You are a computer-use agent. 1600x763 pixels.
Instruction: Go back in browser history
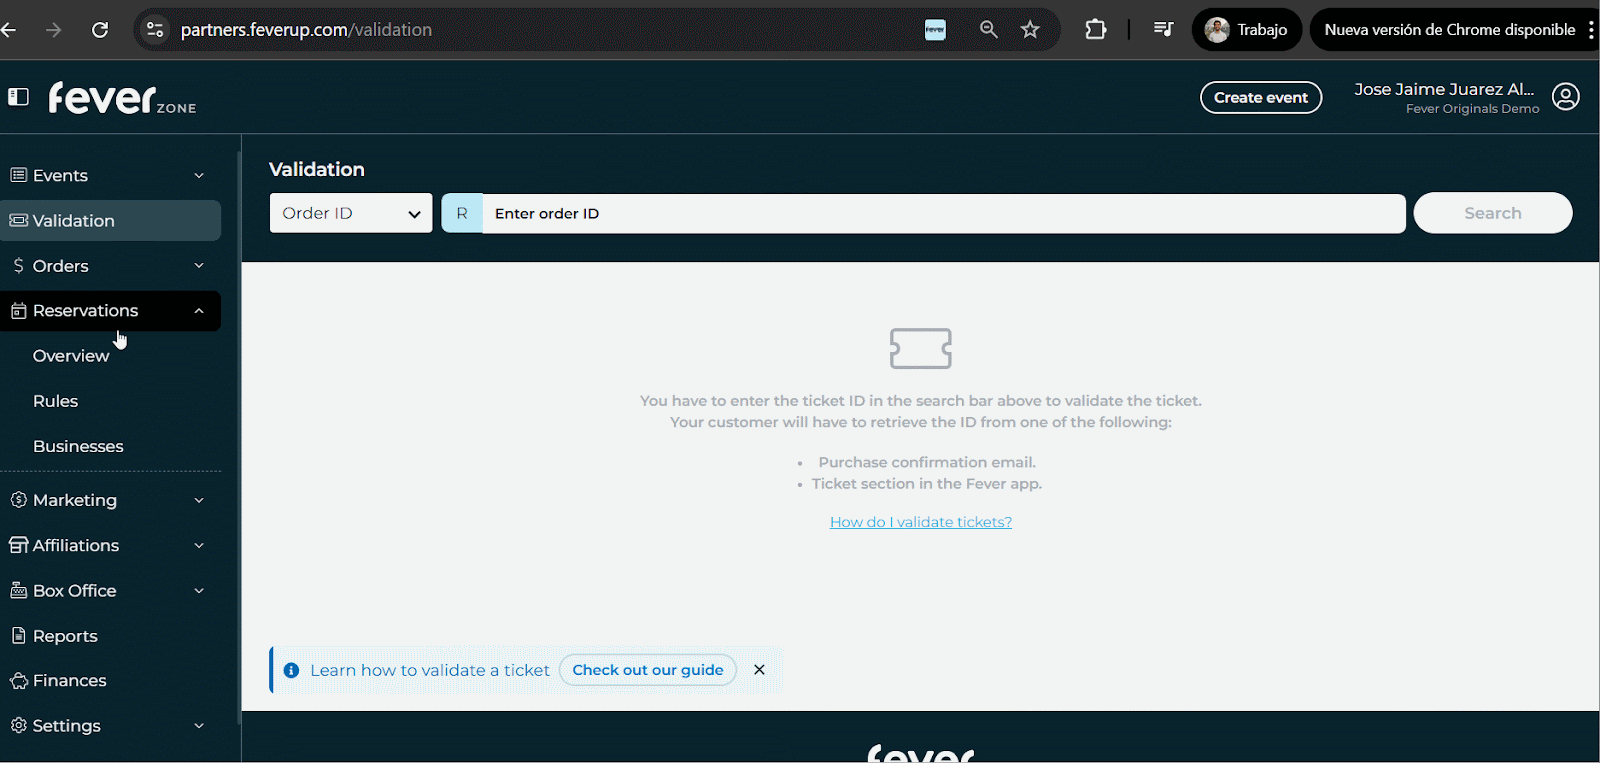pos(9,30)
